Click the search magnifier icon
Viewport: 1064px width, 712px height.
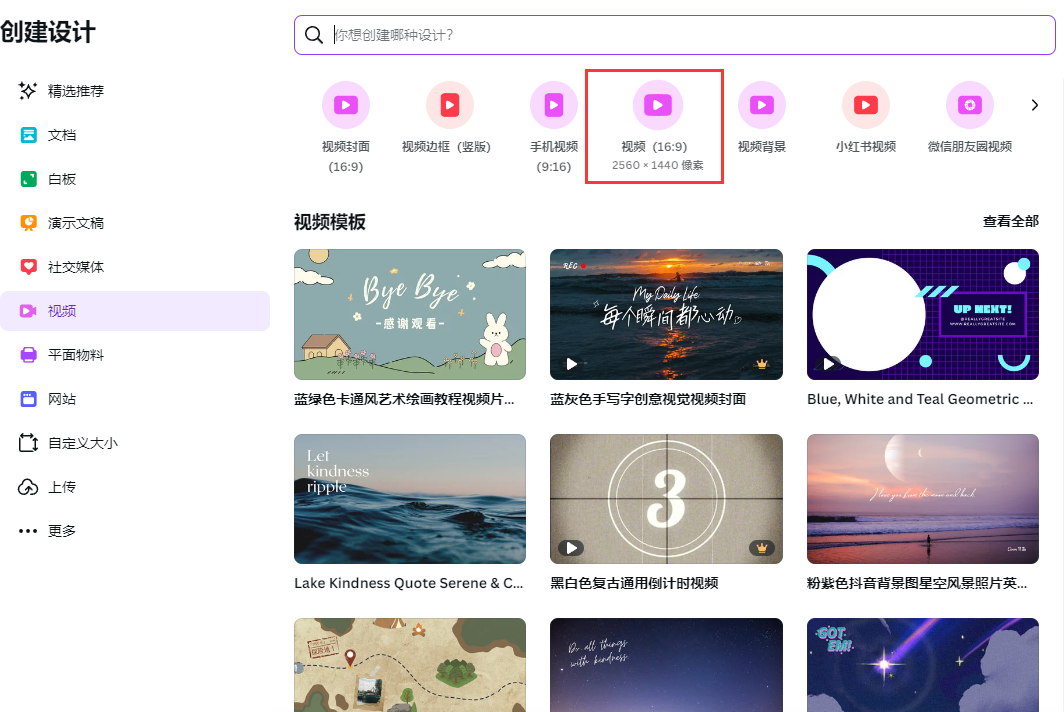(x=314, y=35)
